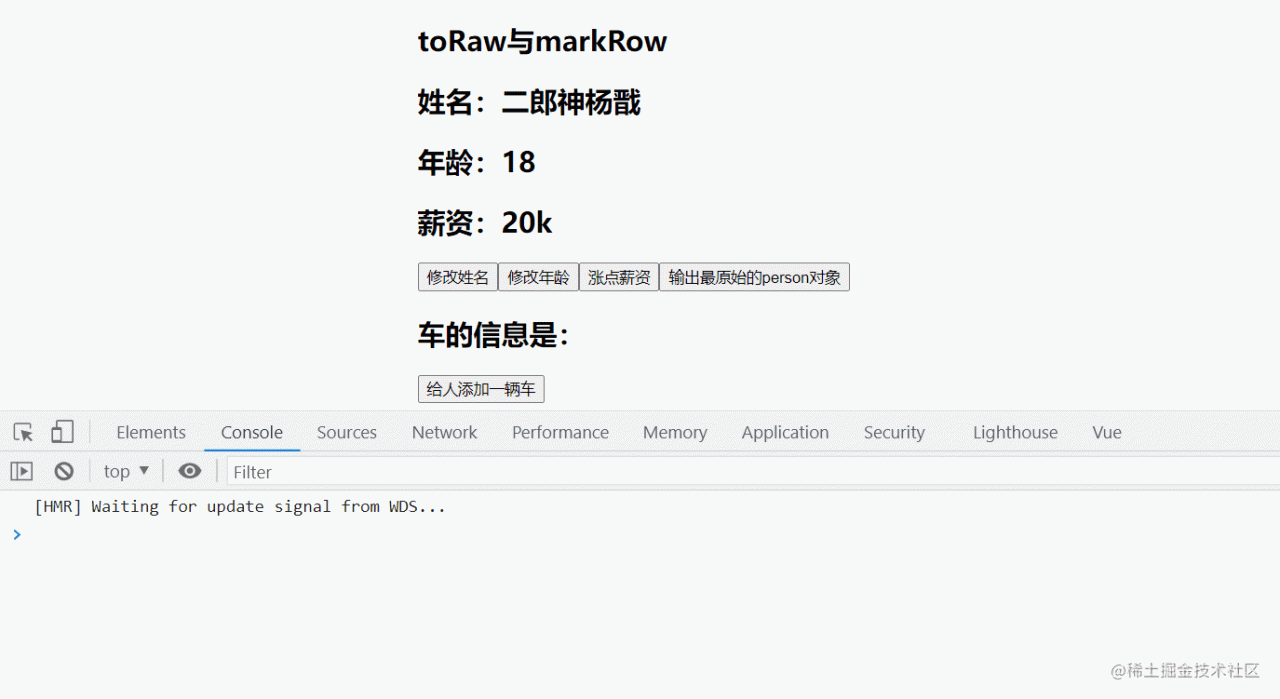The height and width of the screenshot is (699, 1280).
Task: Switch to the Lighthouse tab
Action: click(1015, 432)
